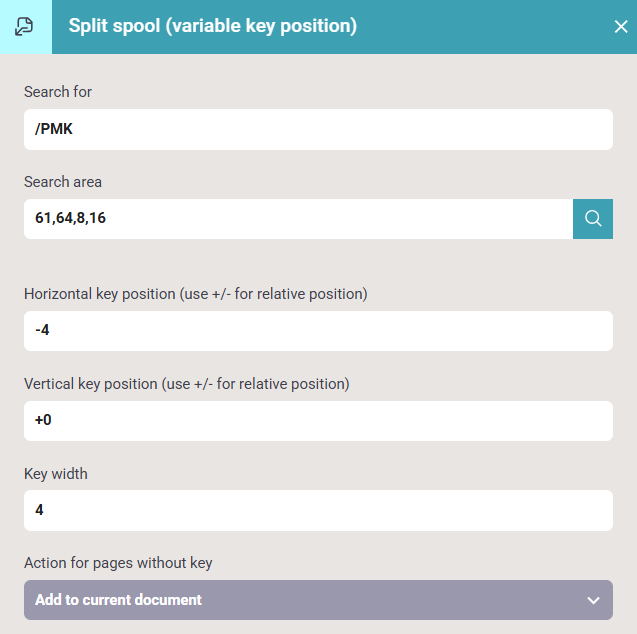Screen dimensions: 637x634
Task: Click the split spool icon in header
Action: coord(24,27)
